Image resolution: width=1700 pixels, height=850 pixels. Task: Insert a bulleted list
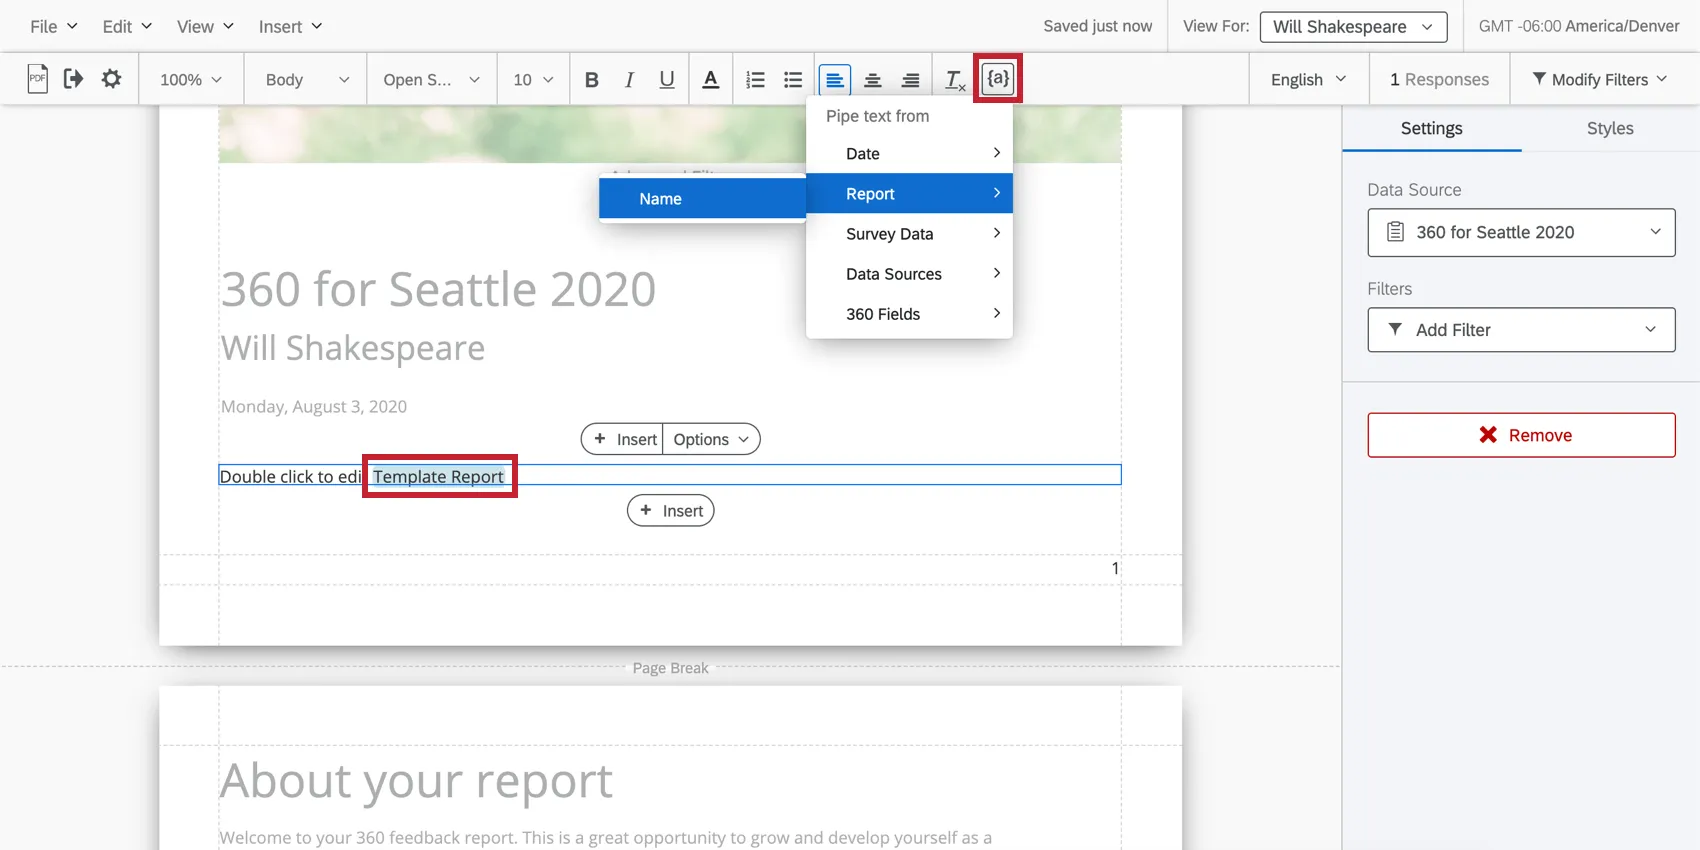coord(793,80)
